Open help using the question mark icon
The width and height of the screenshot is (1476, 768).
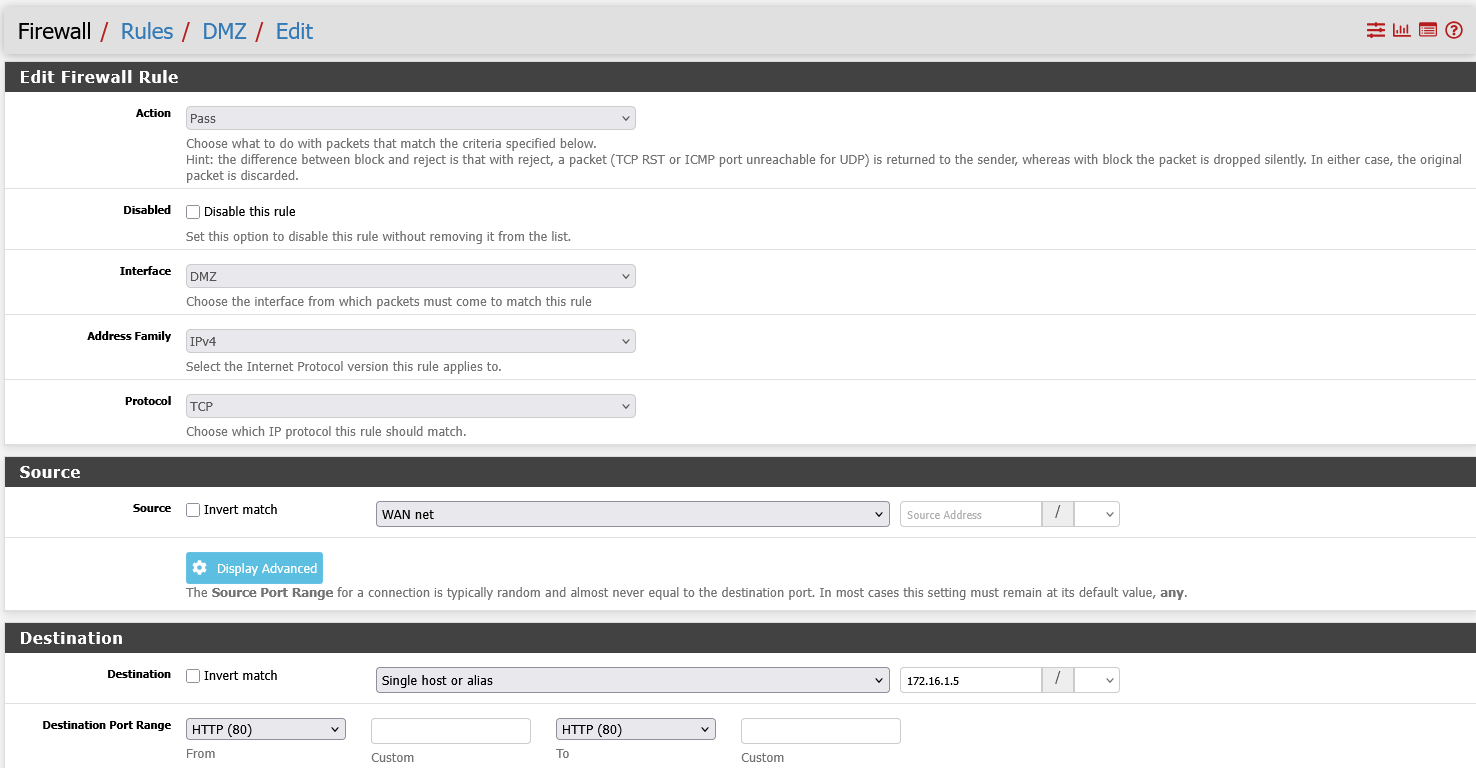(x=1453, y=30)
